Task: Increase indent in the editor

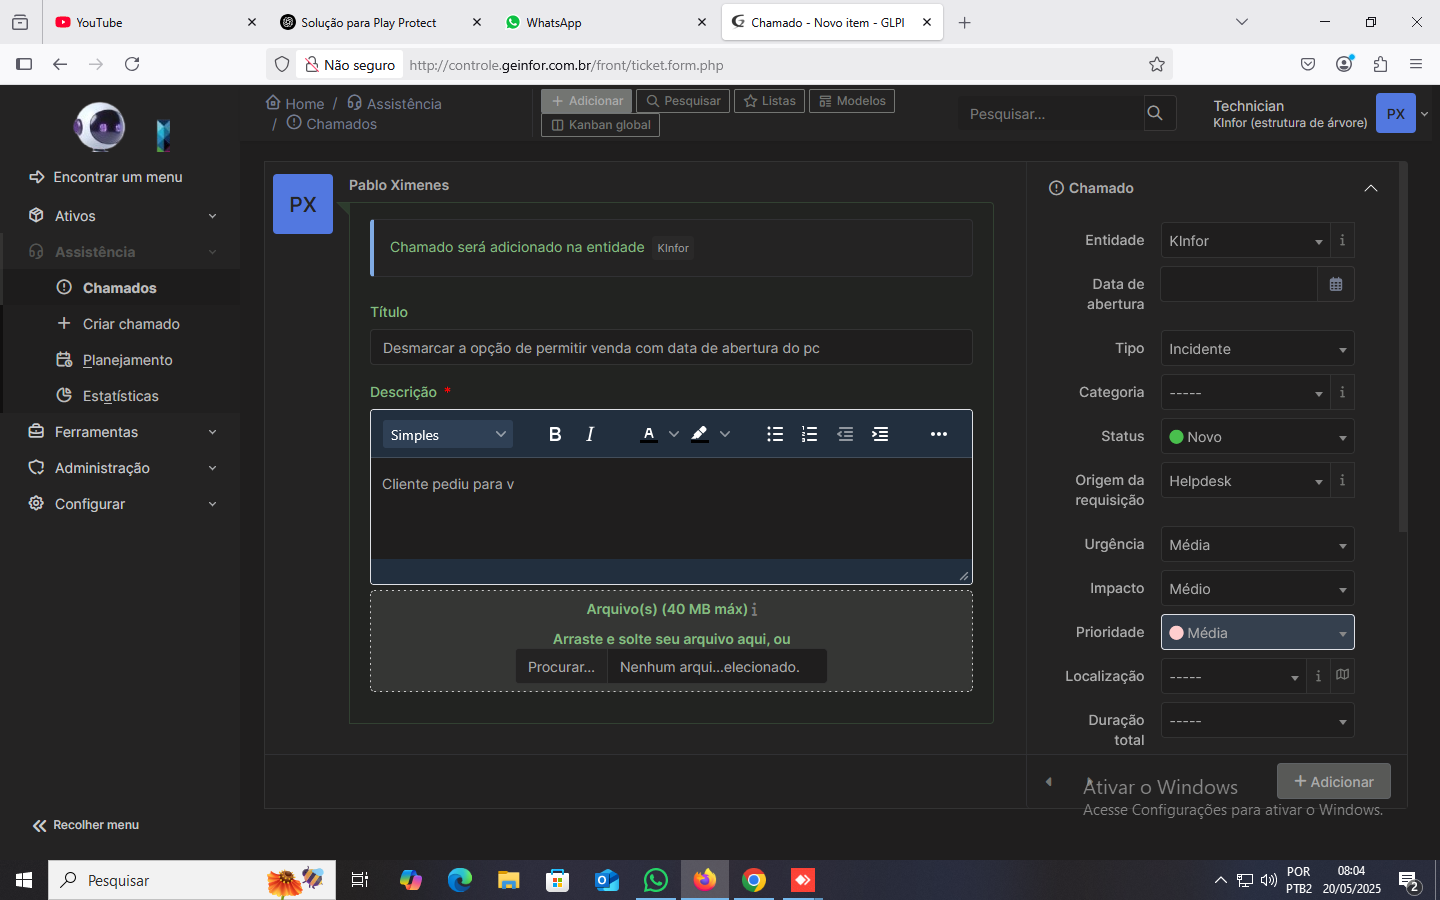Action: pyautogui.click(x=880, y=434)
